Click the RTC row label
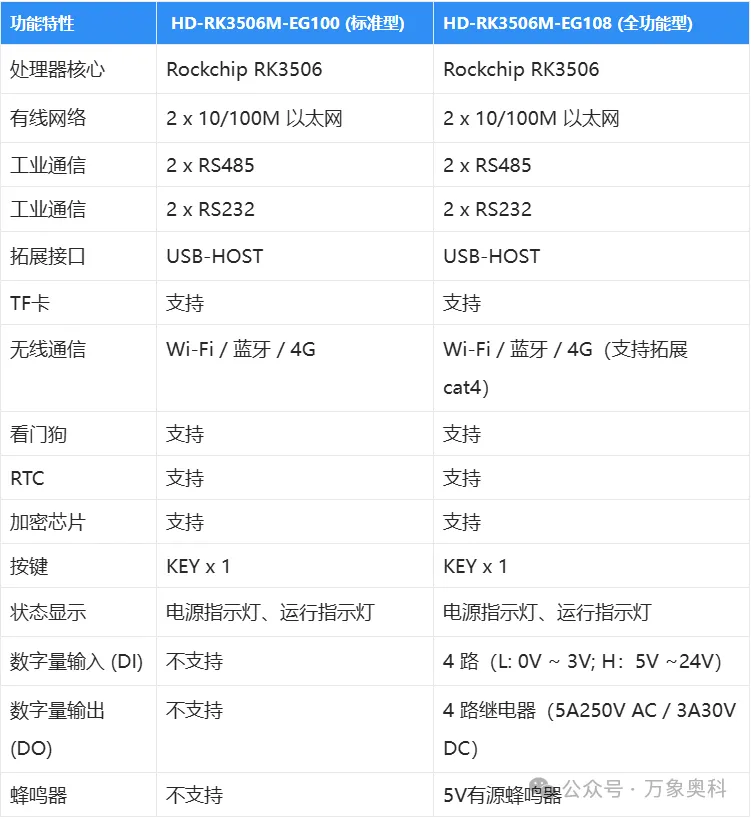This screenshot has height=819, width=751. [27, 478]
